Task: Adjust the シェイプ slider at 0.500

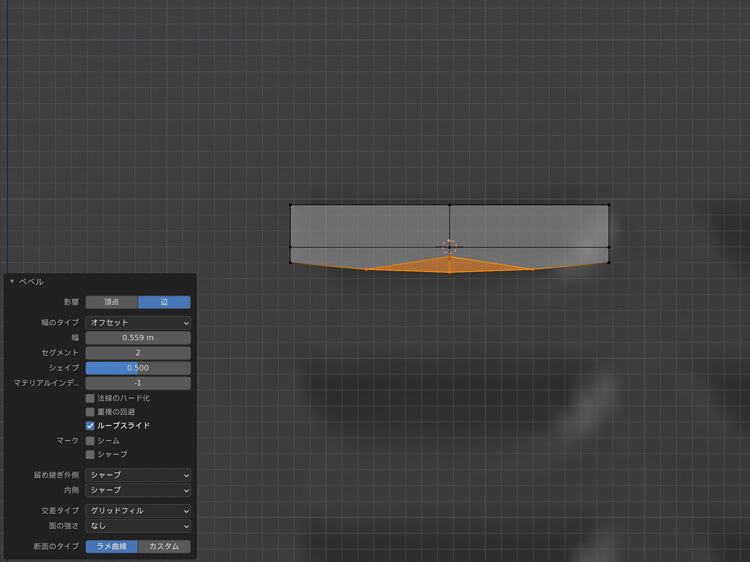Action: click(x=137, y=368)
